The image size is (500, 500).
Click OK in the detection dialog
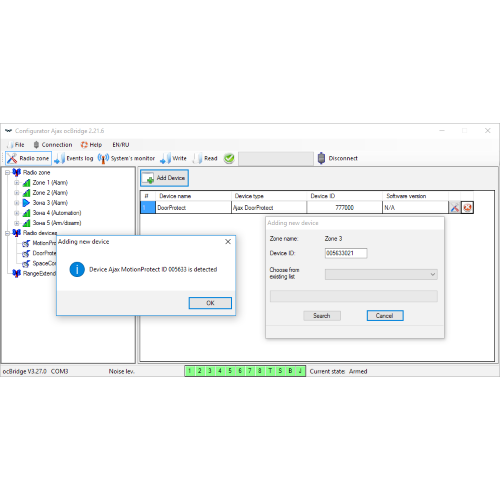click(210, 303)
